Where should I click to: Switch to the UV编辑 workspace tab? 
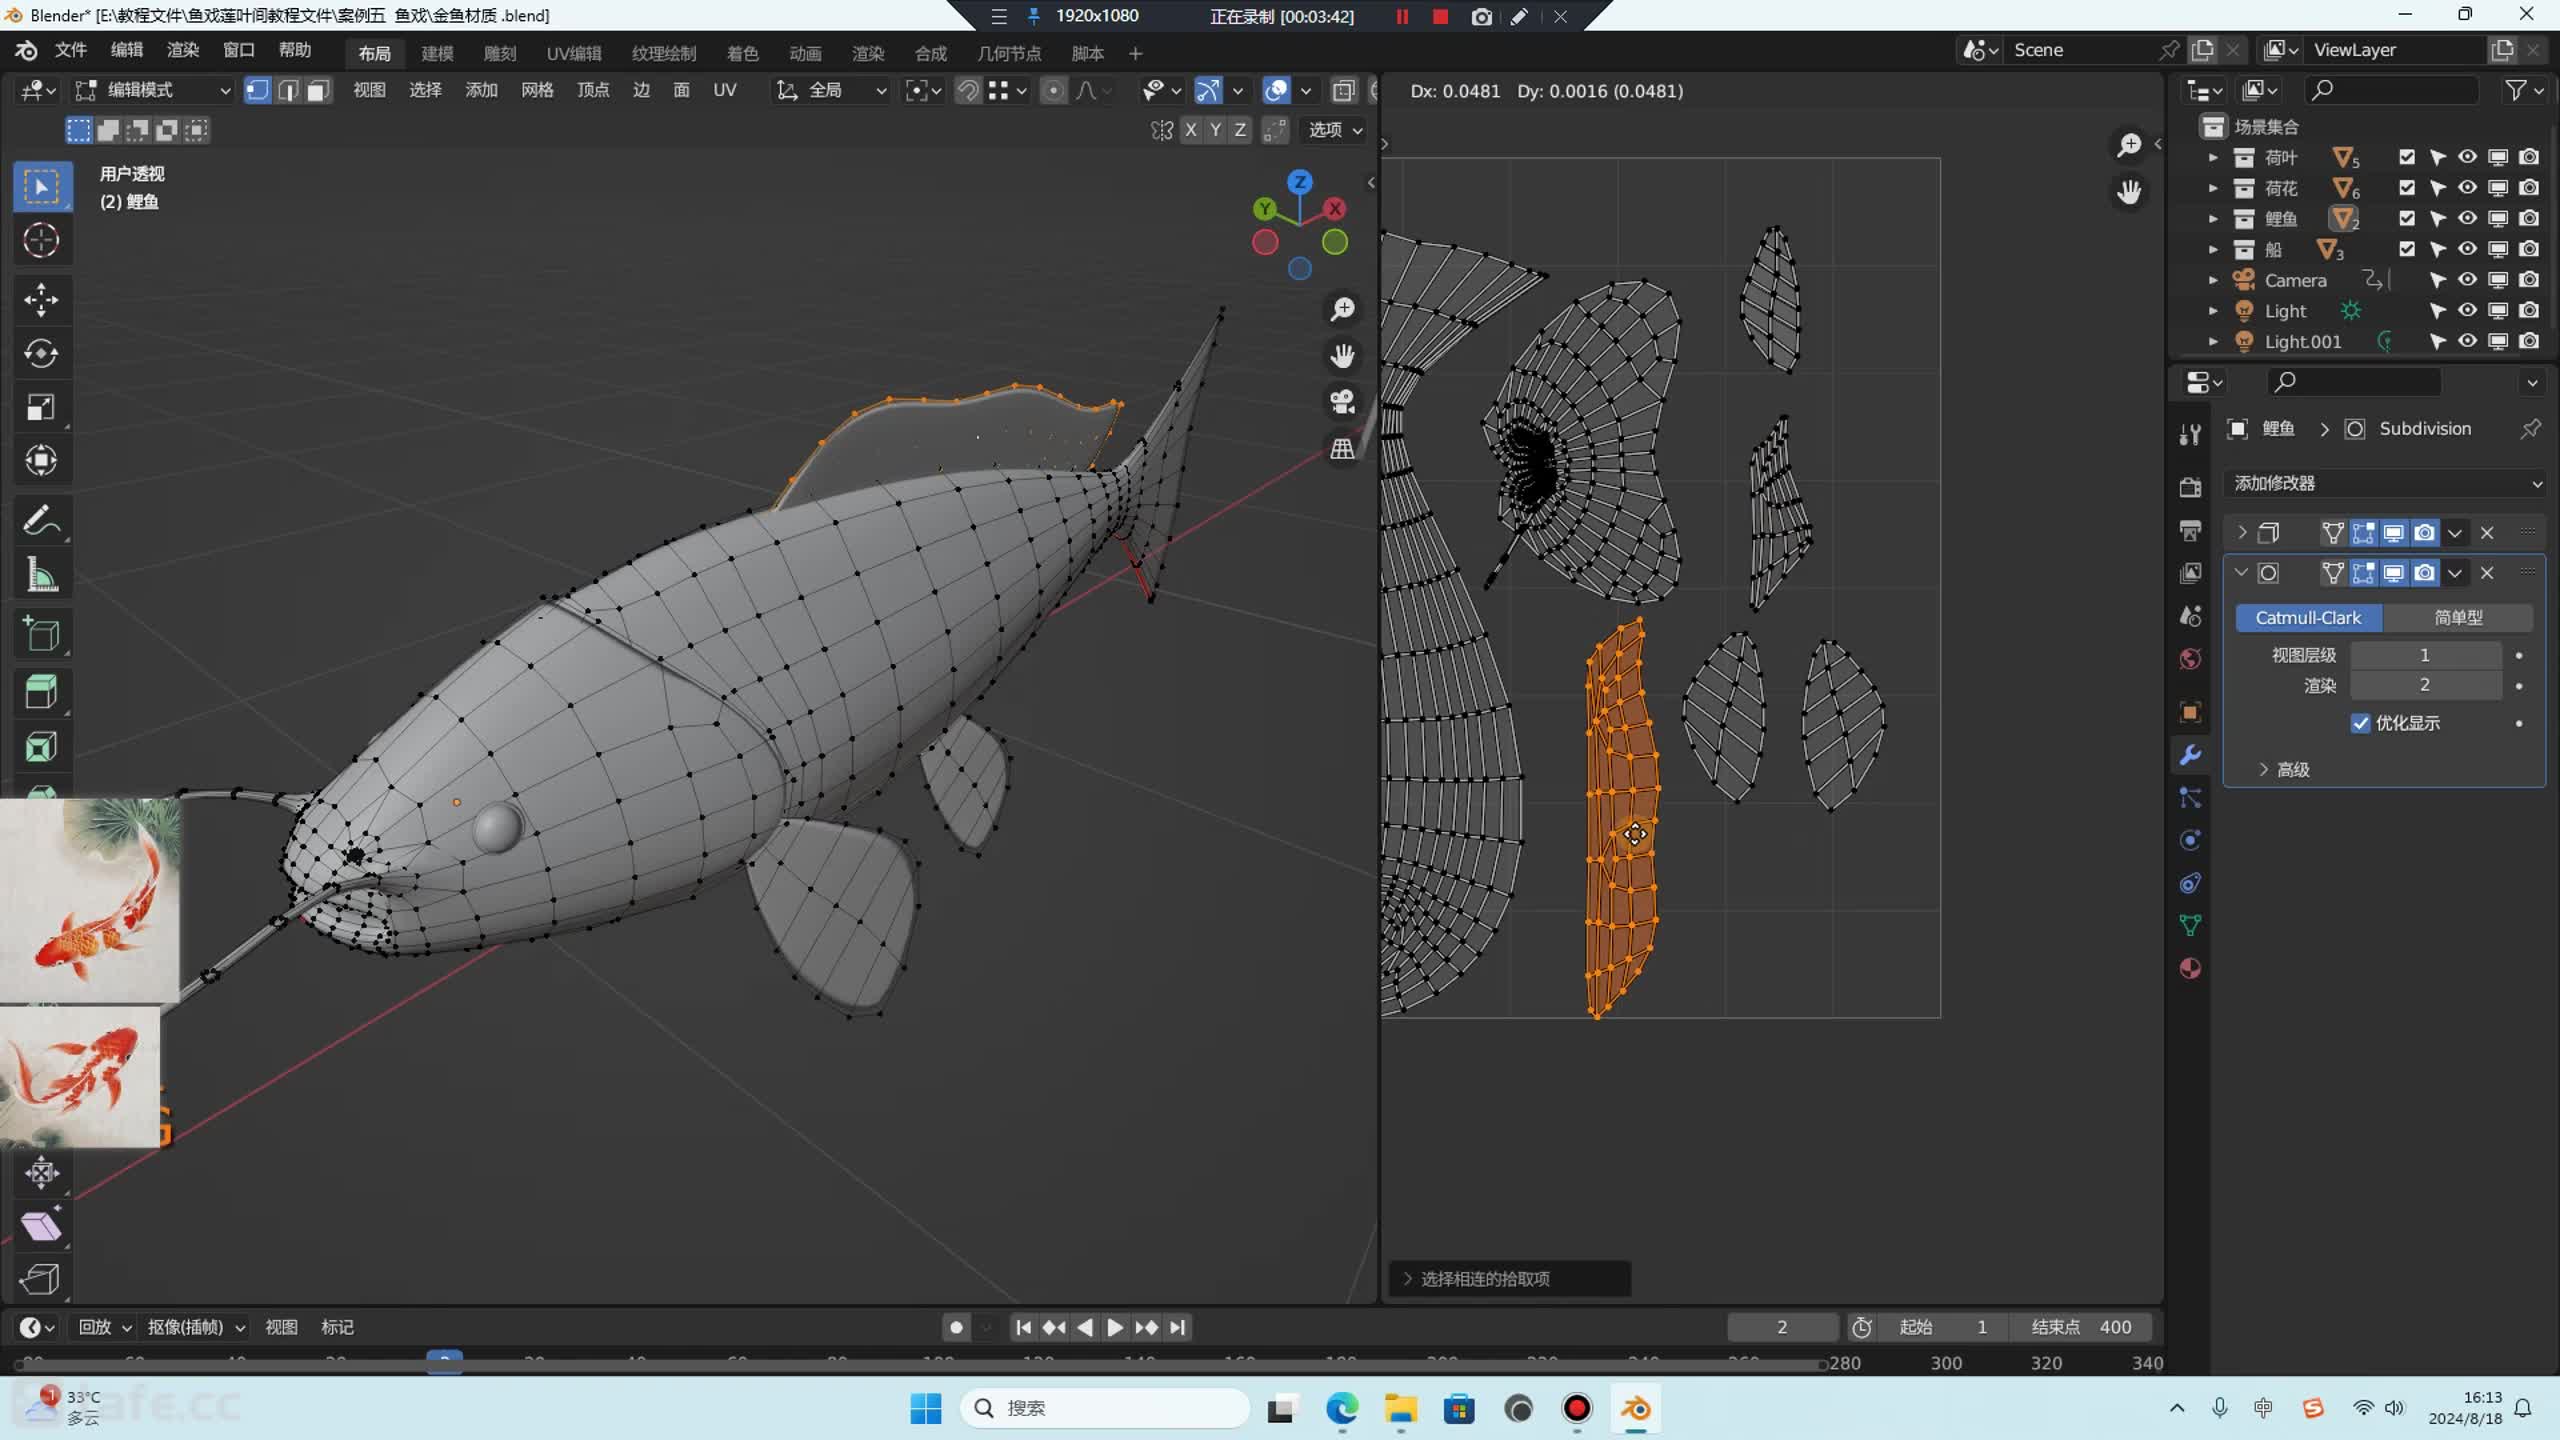pyautogui.click(x=574, y=53)
